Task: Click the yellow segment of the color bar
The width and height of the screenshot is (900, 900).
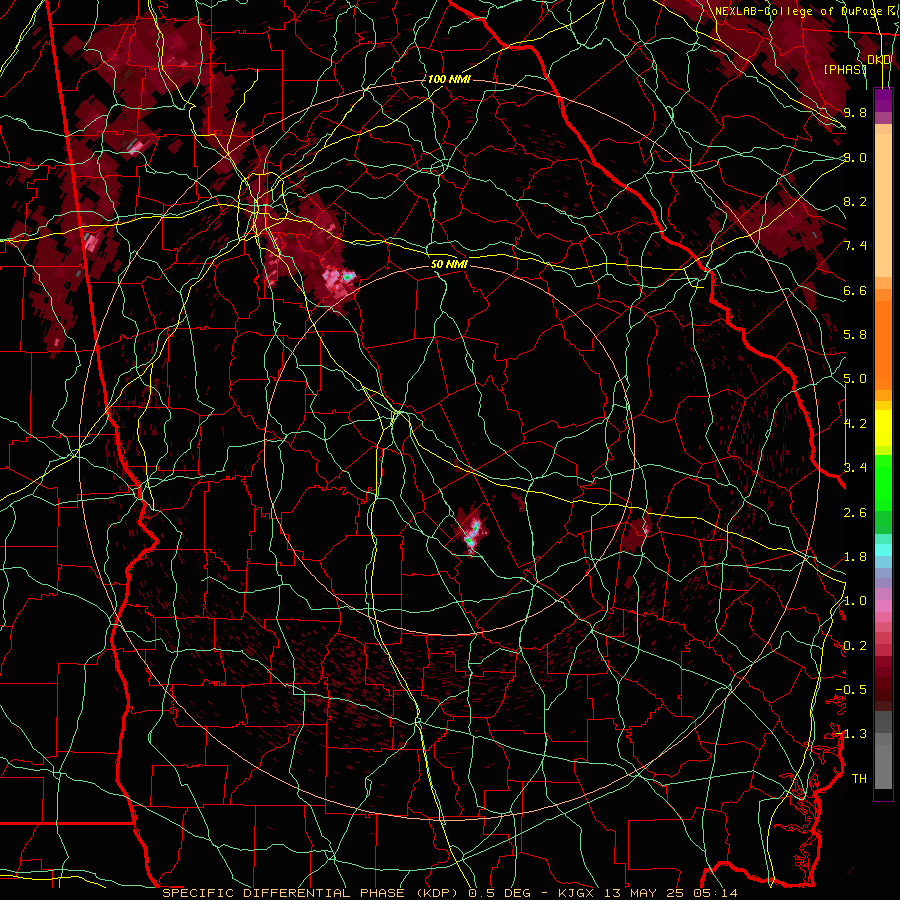Action: tap(883, 428)
